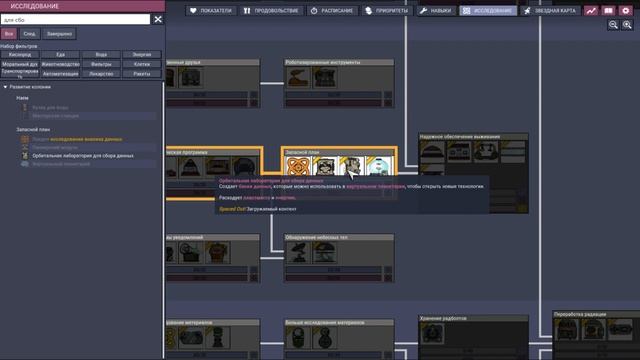Select the 'Обнаружение небесных тел' card title

pyautogui.click(x=316, y=237)
